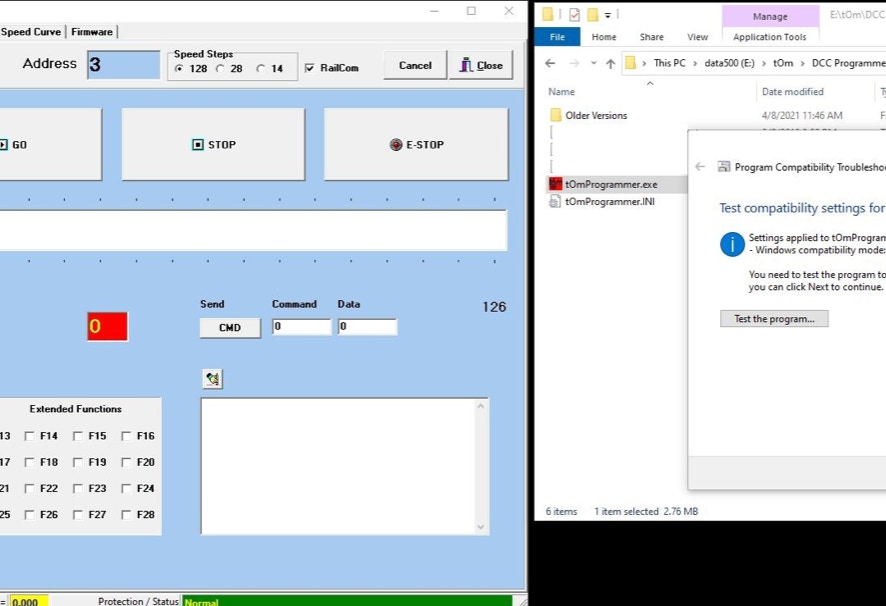Expand the Quick Access Toolbar customize arrow
886x606 pixels.
coord(608,15)
